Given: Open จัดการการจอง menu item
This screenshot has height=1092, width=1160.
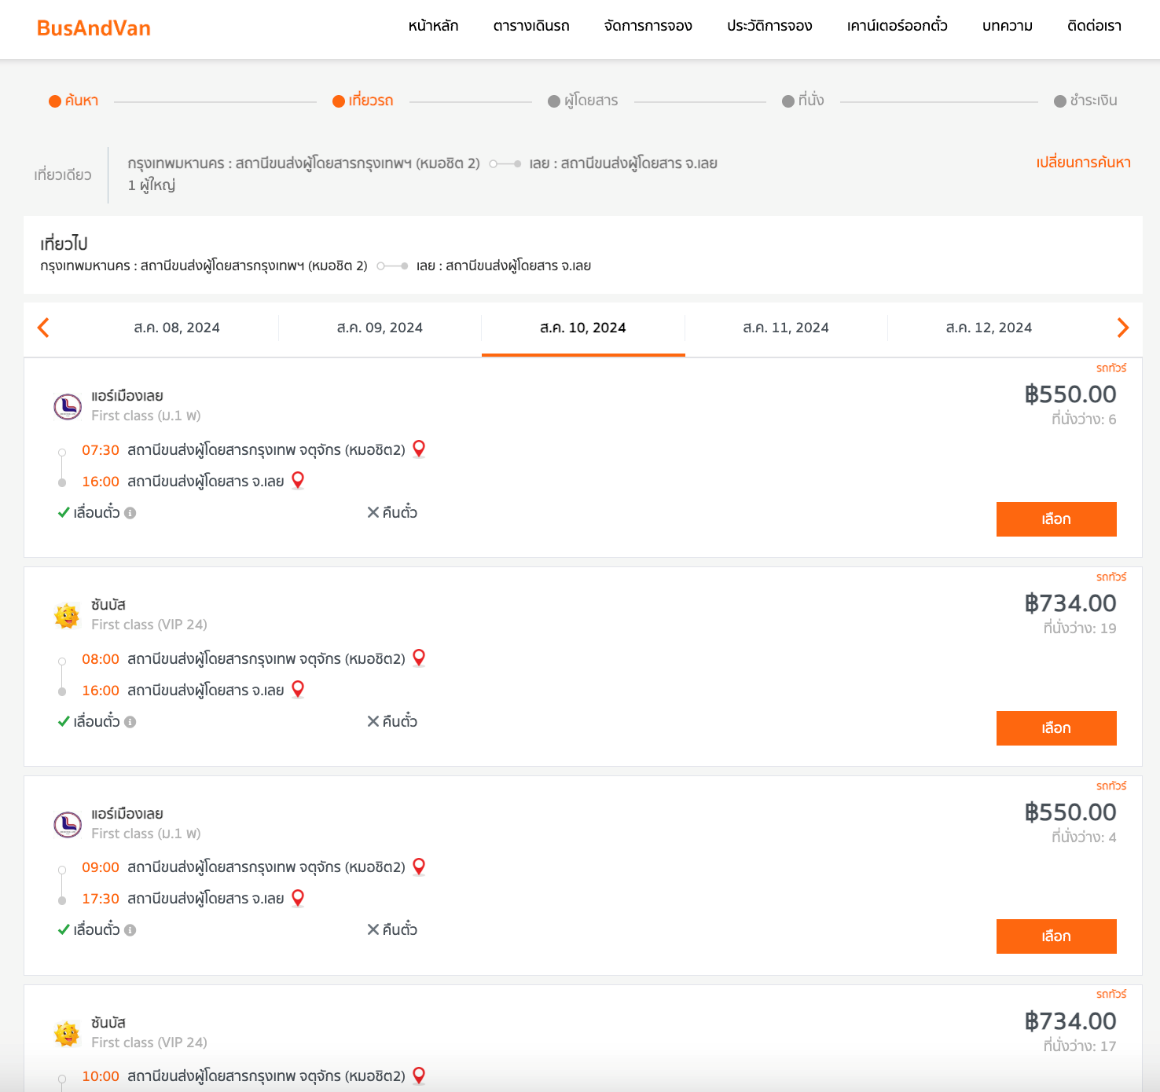Looking at the screenshot, I should [x=648, y=26].
